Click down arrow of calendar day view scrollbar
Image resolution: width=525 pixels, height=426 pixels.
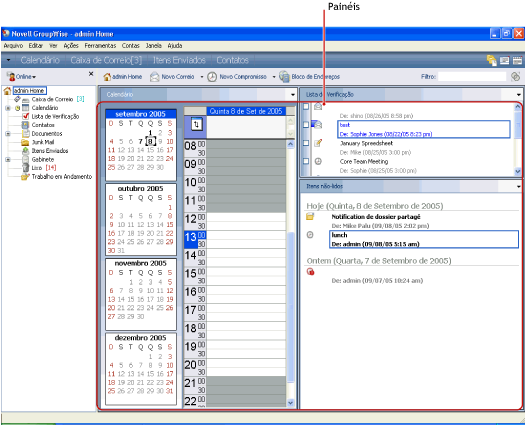(291, 403)
